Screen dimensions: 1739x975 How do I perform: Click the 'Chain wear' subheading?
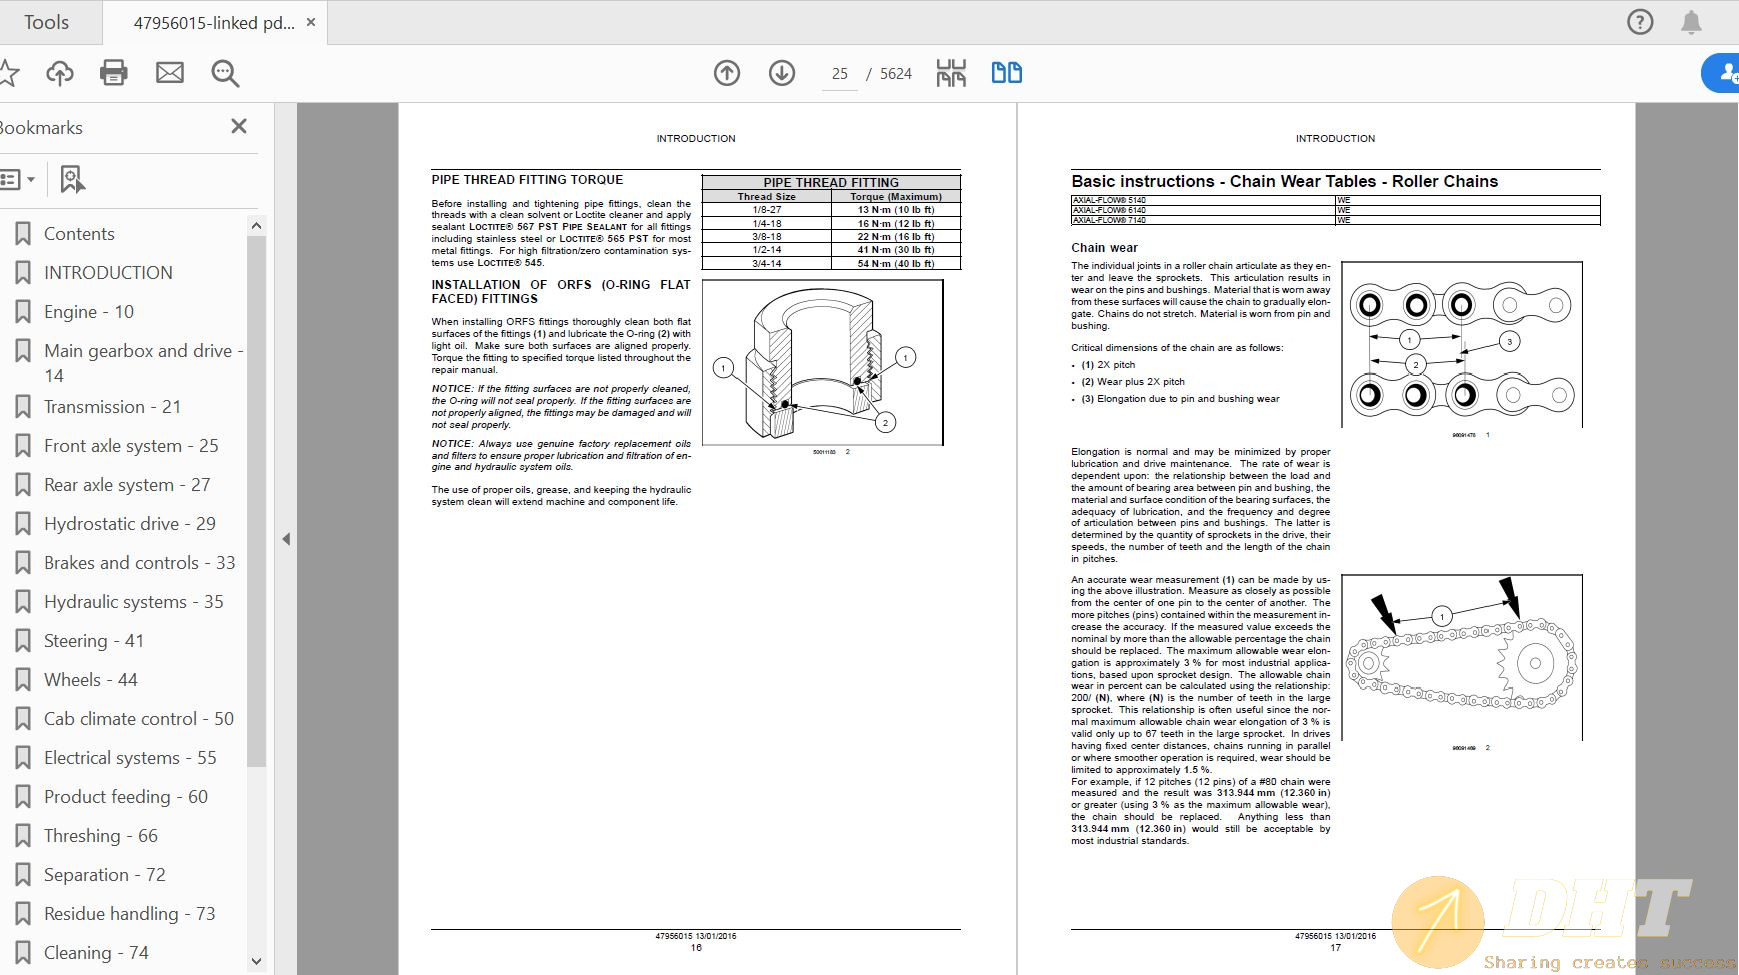coord(1104,248)
